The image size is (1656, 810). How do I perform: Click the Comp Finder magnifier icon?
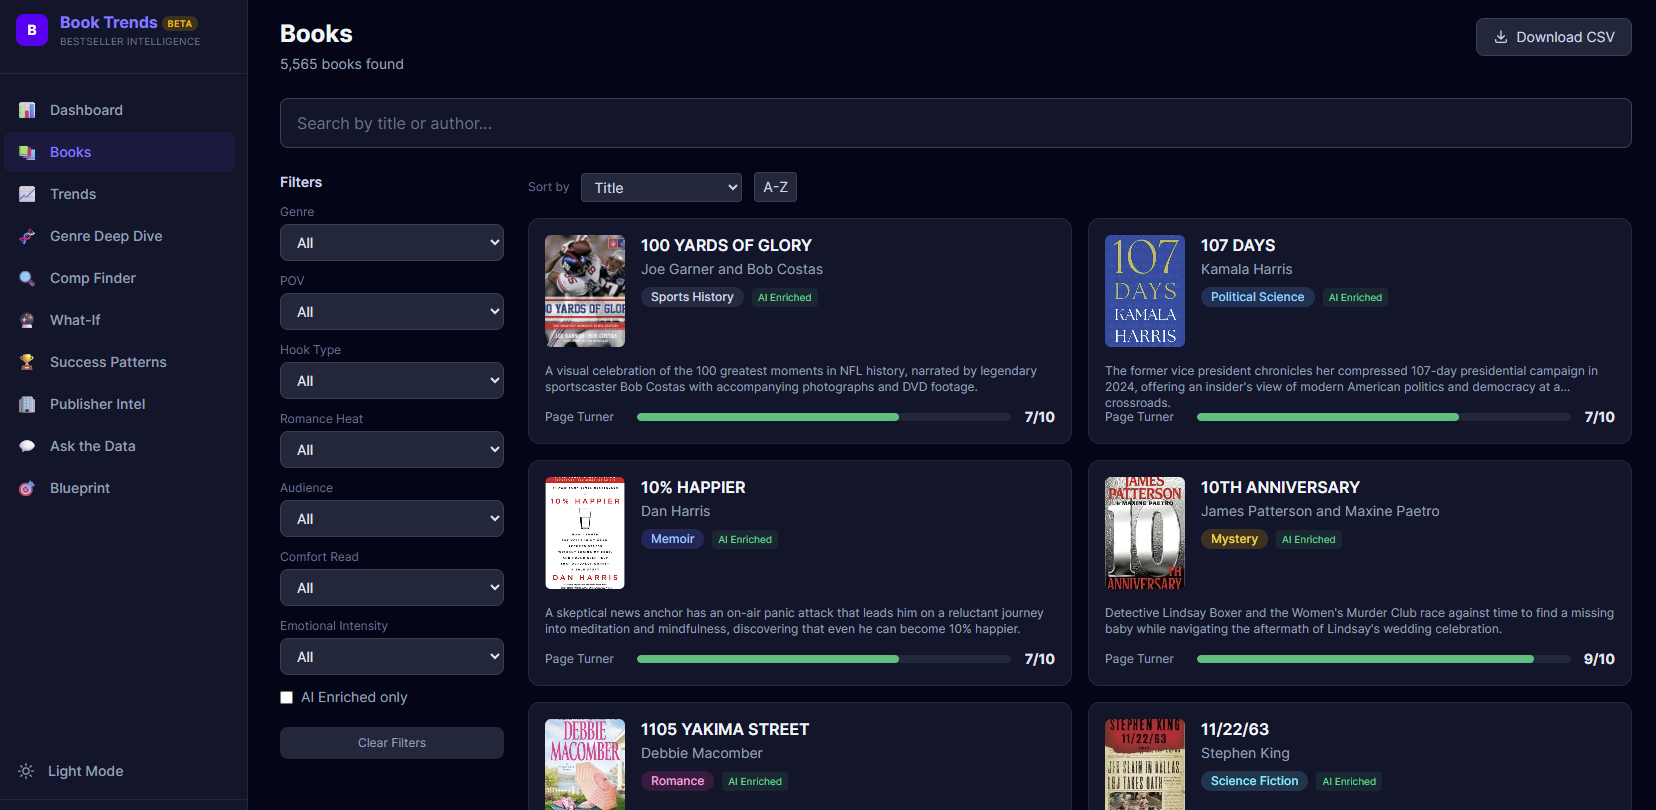27,278
